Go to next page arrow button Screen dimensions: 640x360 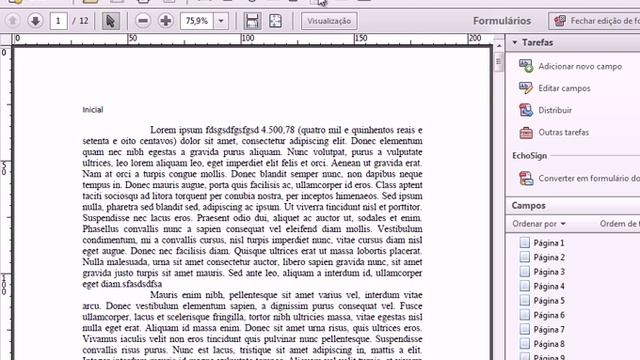(x=36, y=20)
